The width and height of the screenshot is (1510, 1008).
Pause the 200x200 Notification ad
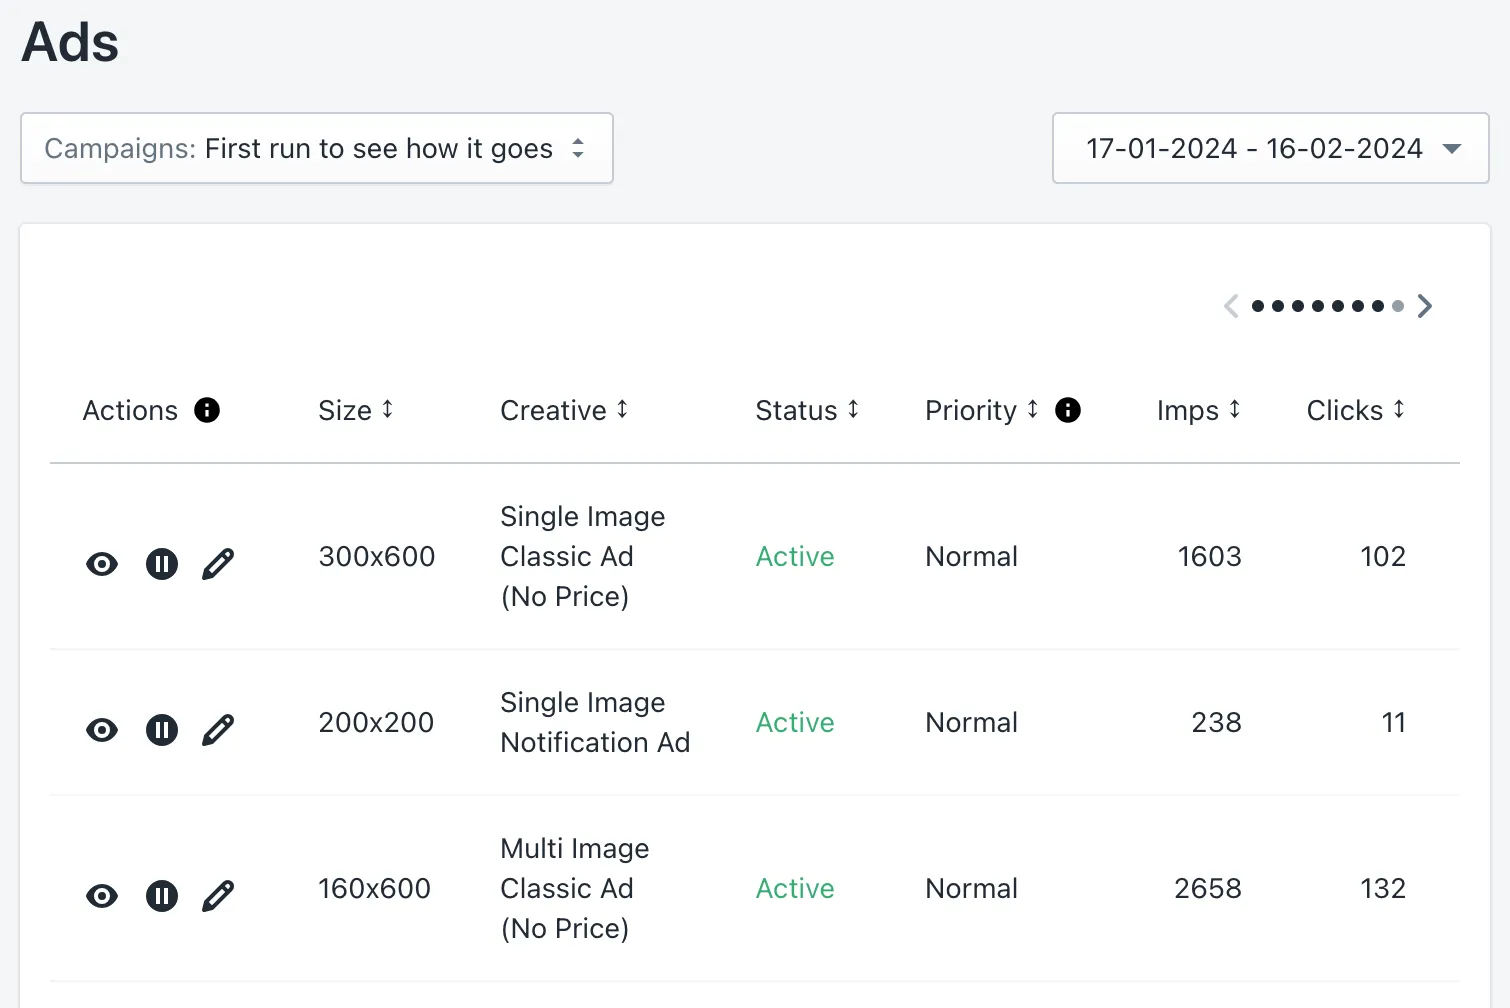click(162, 730)
